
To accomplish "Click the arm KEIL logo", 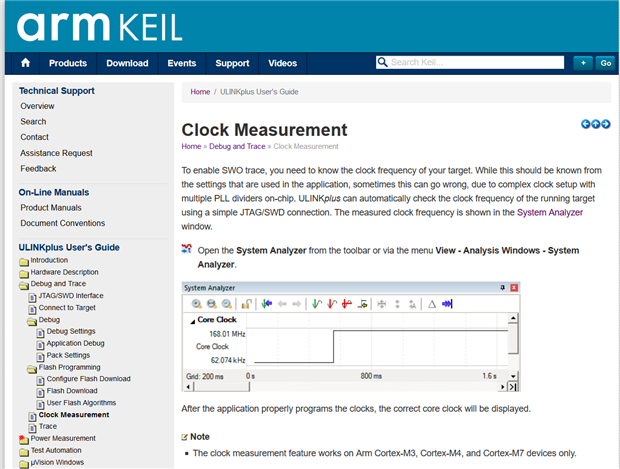I will pyautogui.click(x=99, y=27).
